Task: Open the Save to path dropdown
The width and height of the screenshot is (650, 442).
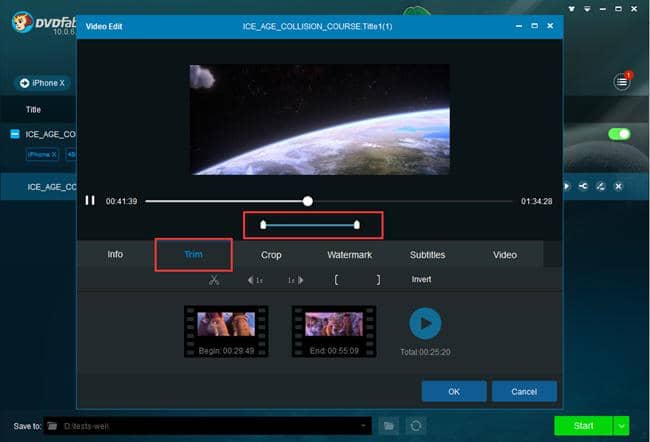Action: click(363, 426)
